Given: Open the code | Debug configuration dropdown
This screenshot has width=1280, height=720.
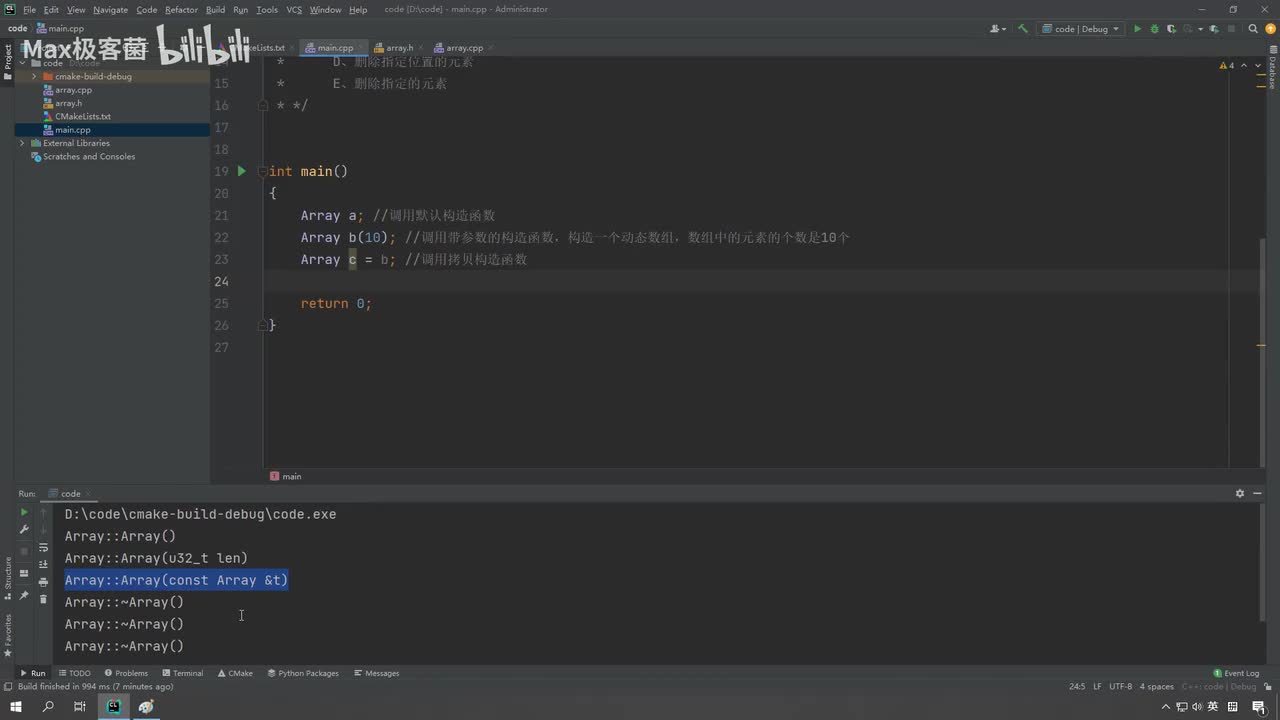Looking at the screenshot, I should [x=1080, y=29].
